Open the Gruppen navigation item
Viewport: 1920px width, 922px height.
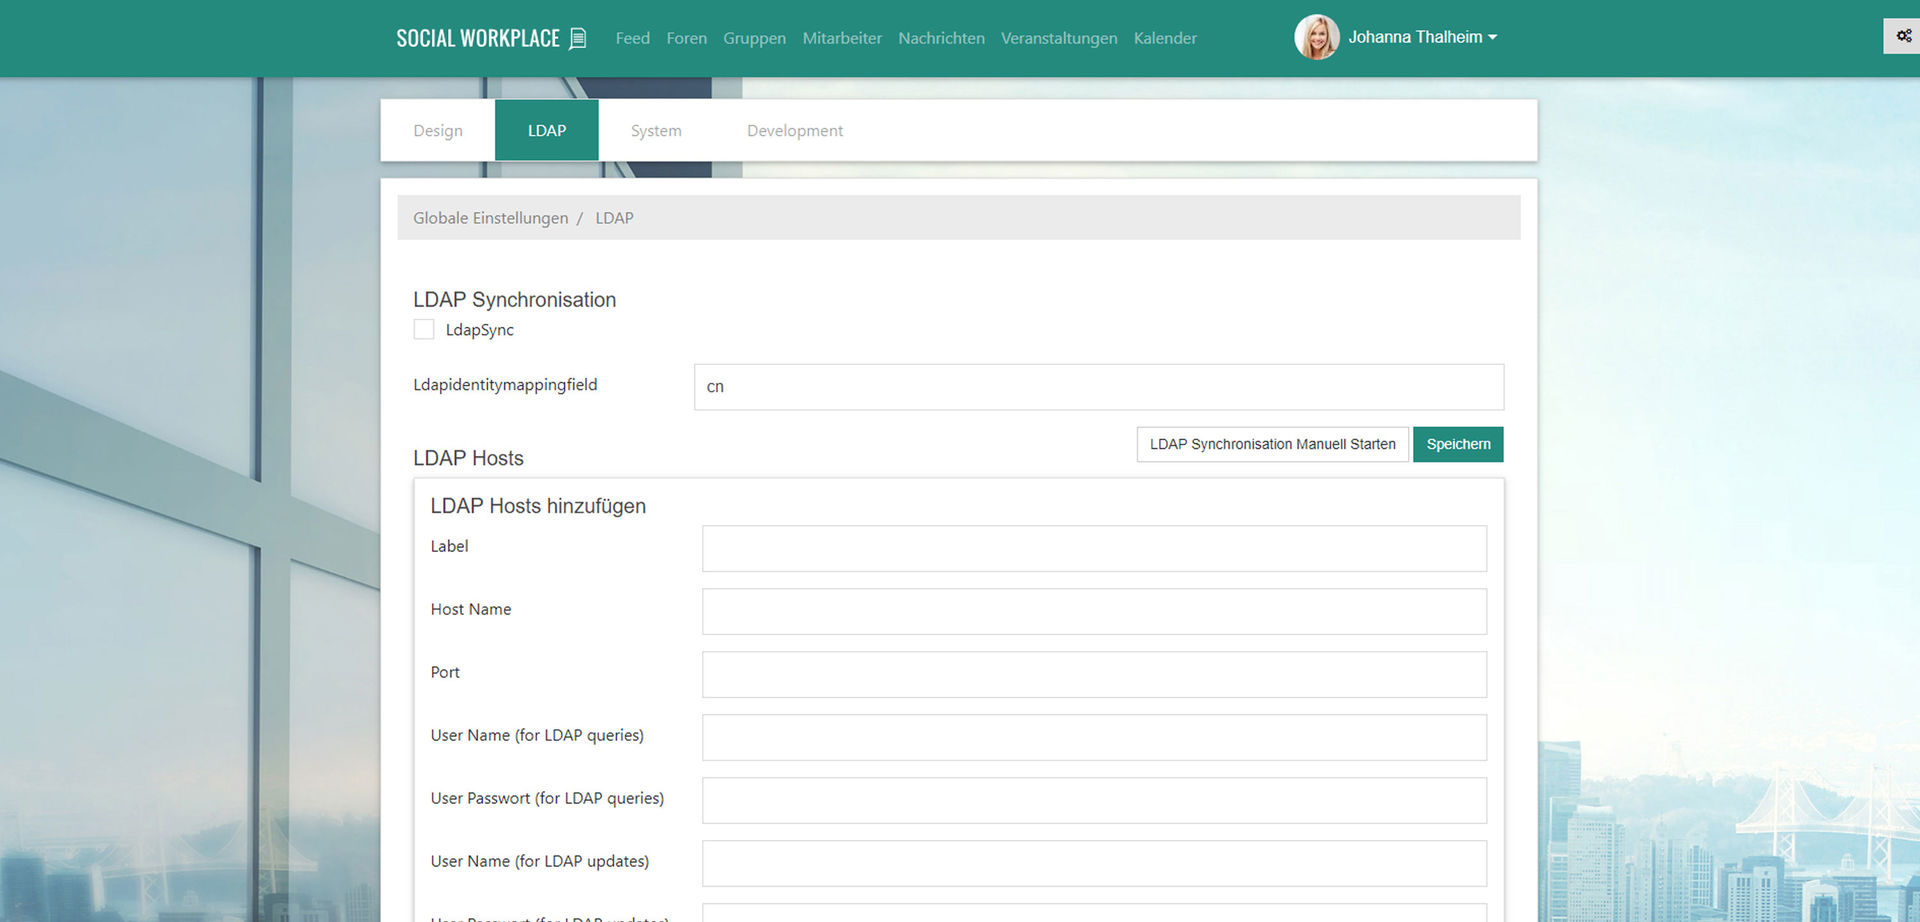pyautogui.click(x=754, y=38)
